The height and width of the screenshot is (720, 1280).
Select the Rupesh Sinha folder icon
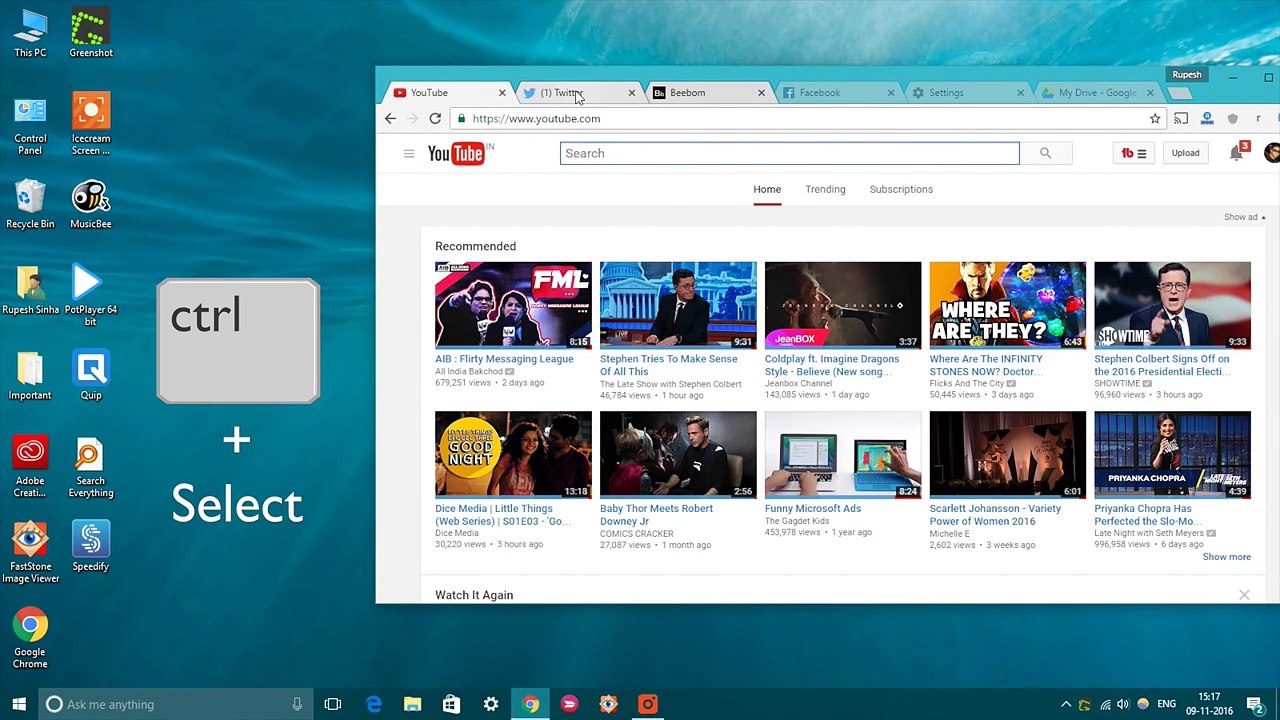coord(30,290)
